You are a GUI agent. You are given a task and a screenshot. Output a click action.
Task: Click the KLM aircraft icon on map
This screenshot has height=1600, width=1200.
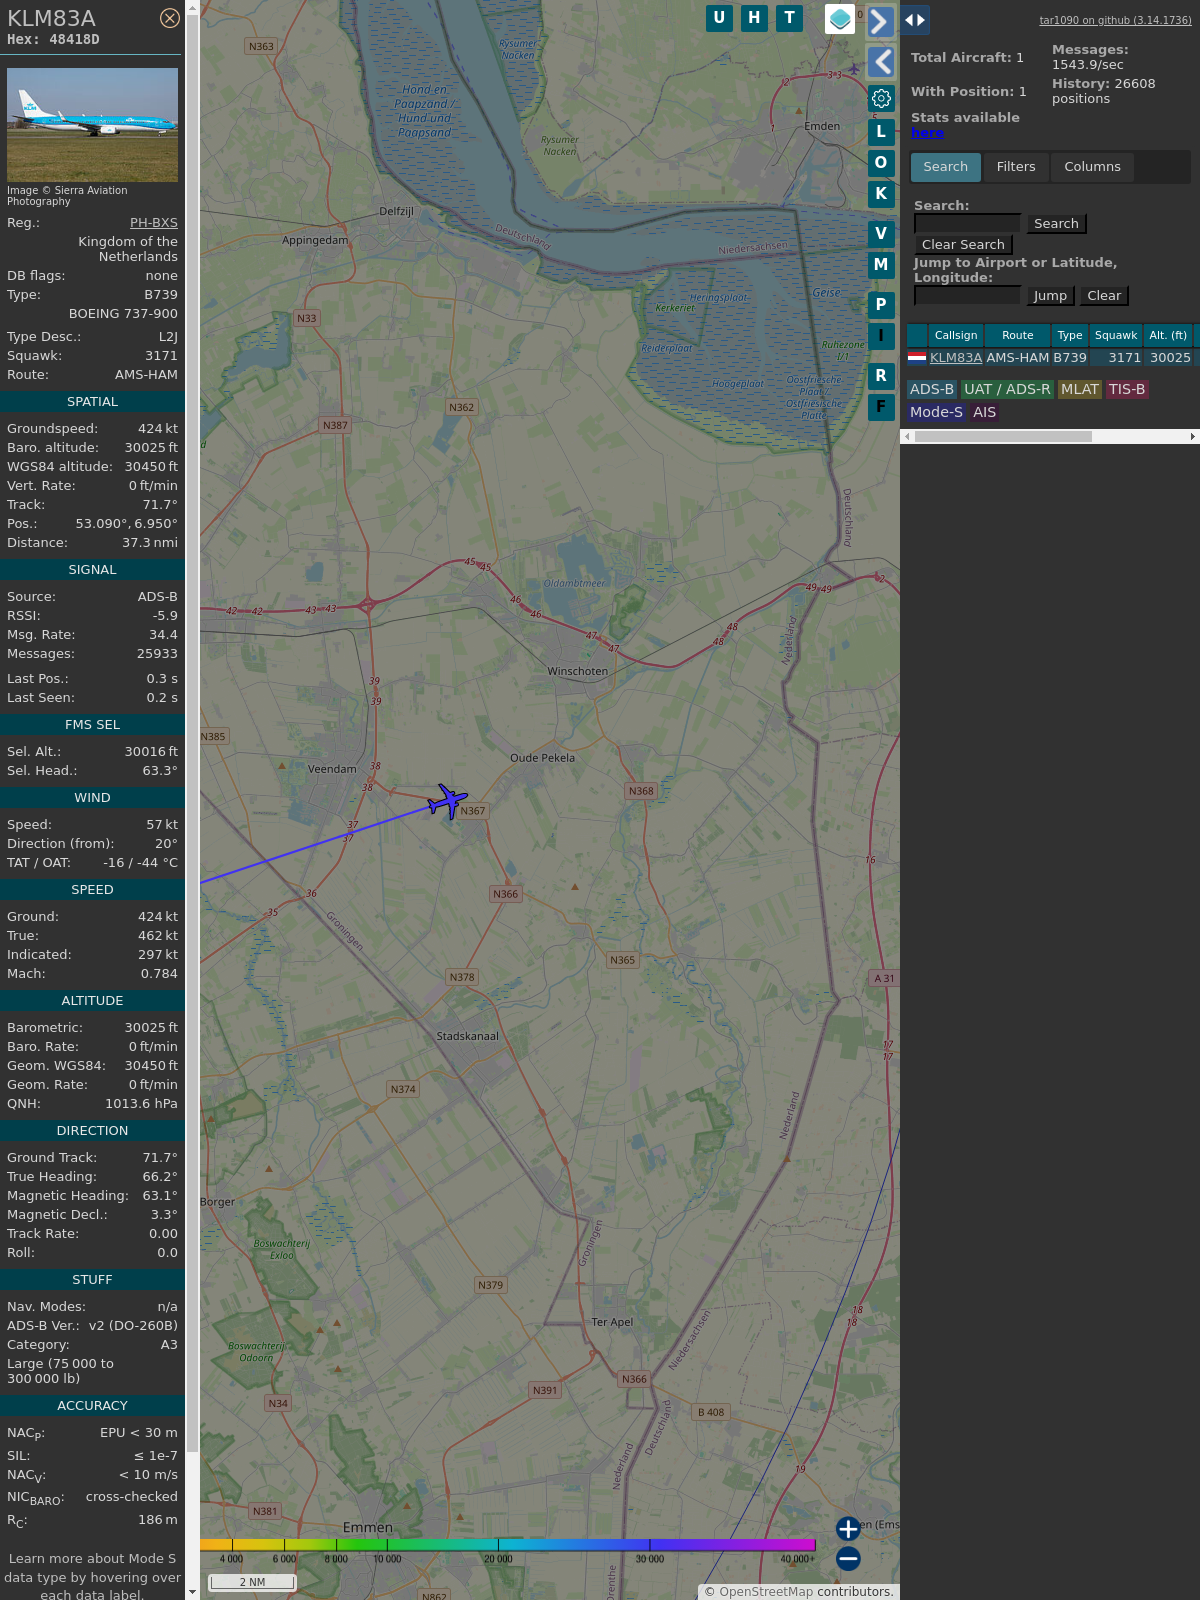[x=447, y=801]
